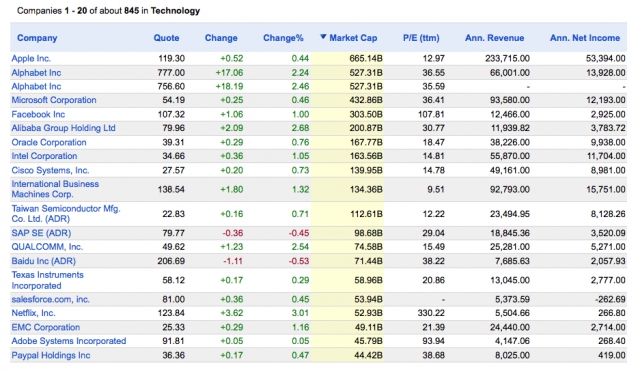
Task: Select Oracle revenue 38,226.00
Action: pyautogui.click(x=510, y=143)
